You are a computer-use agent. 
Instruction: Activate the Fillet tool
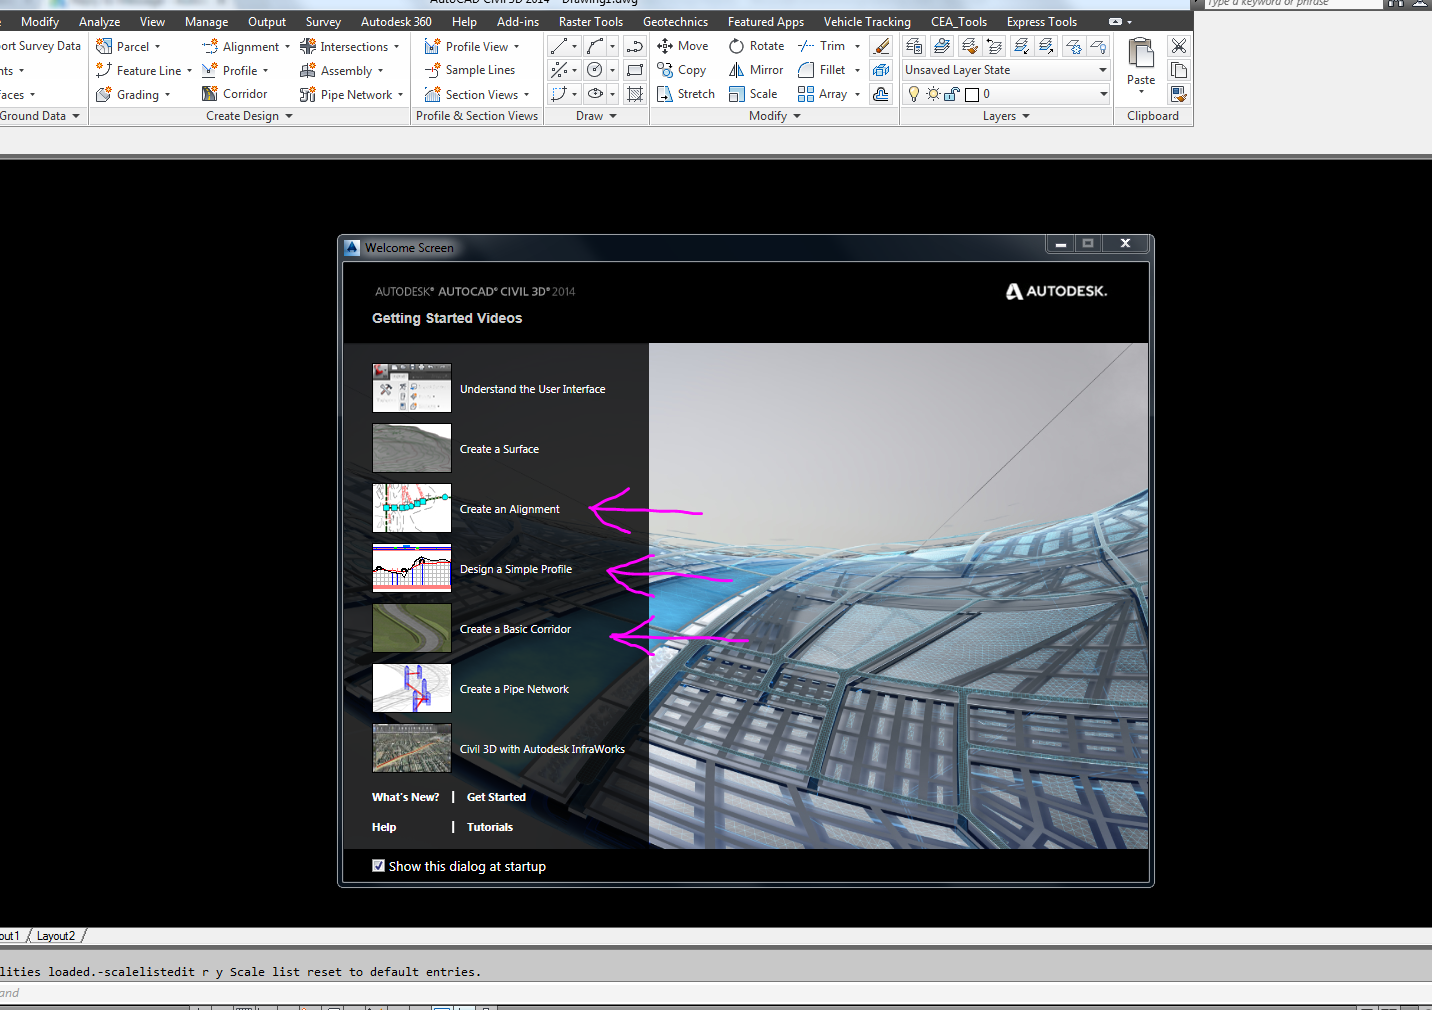[822, 70]
